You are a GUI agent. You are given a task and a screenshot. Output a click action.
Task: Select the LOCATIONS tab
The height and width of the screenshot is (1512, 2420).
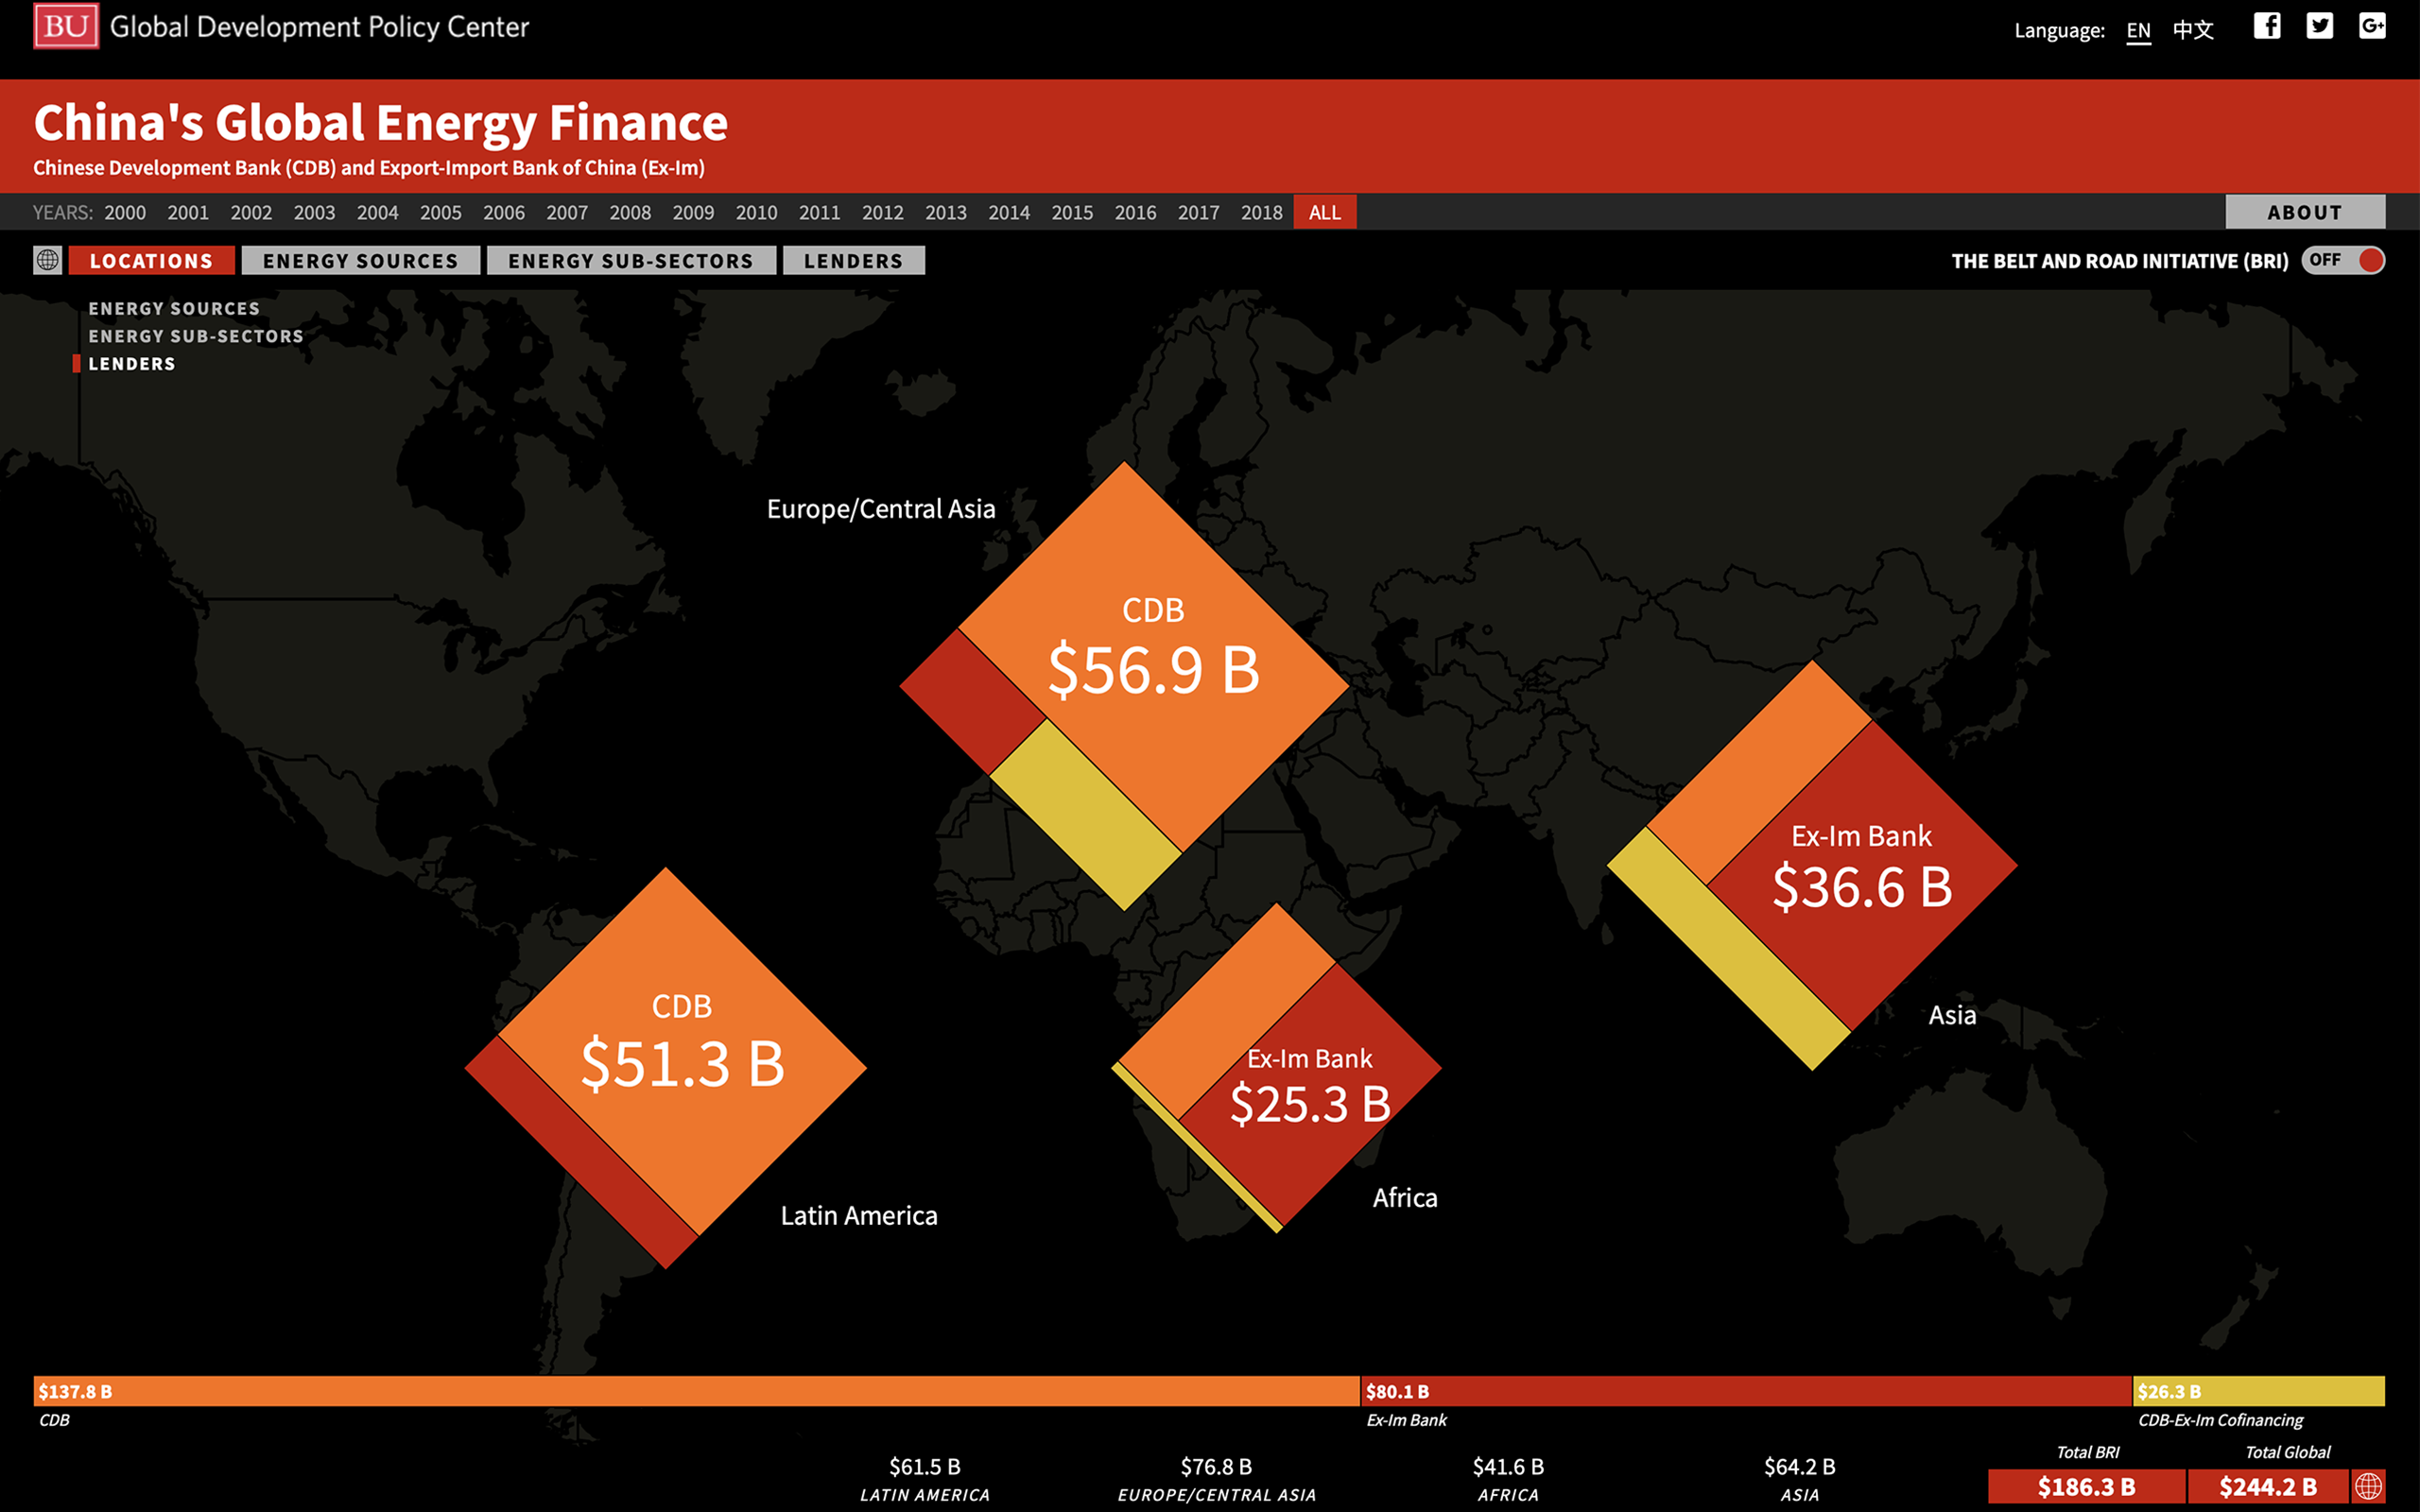click(x=152, y=260)
